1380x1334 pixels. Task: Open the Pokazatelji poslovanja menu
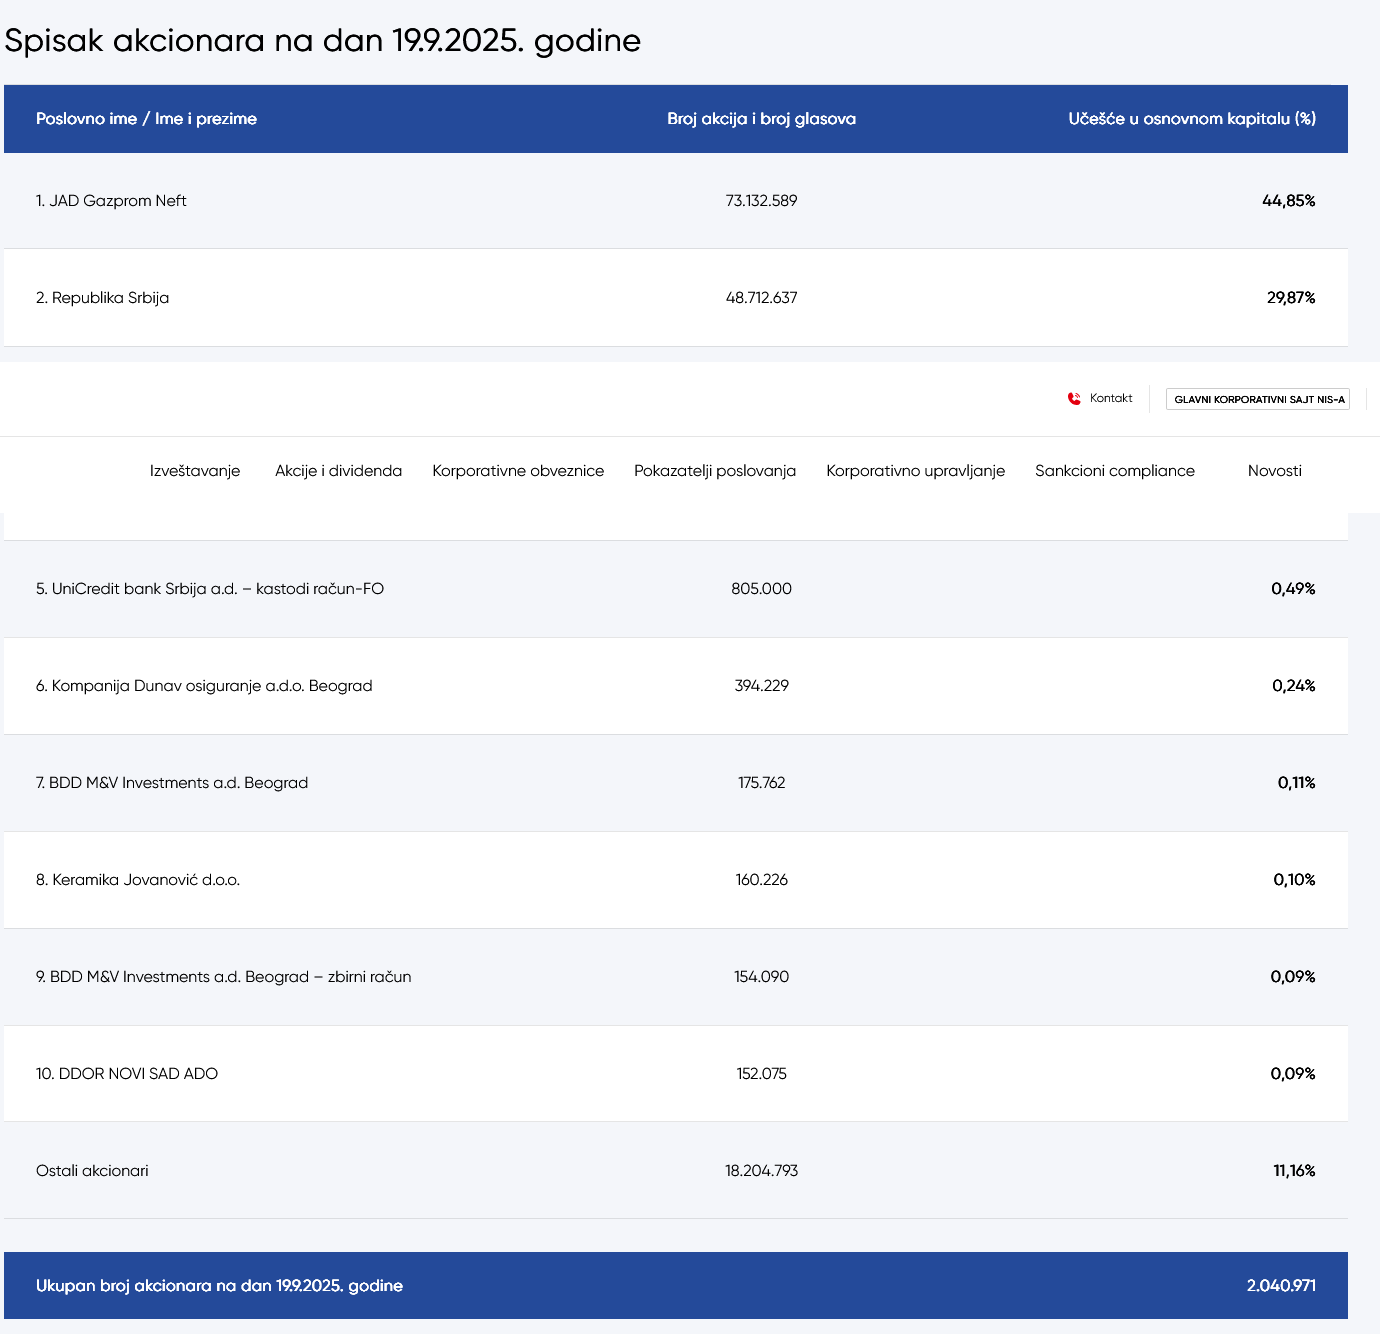click(715, 470)
